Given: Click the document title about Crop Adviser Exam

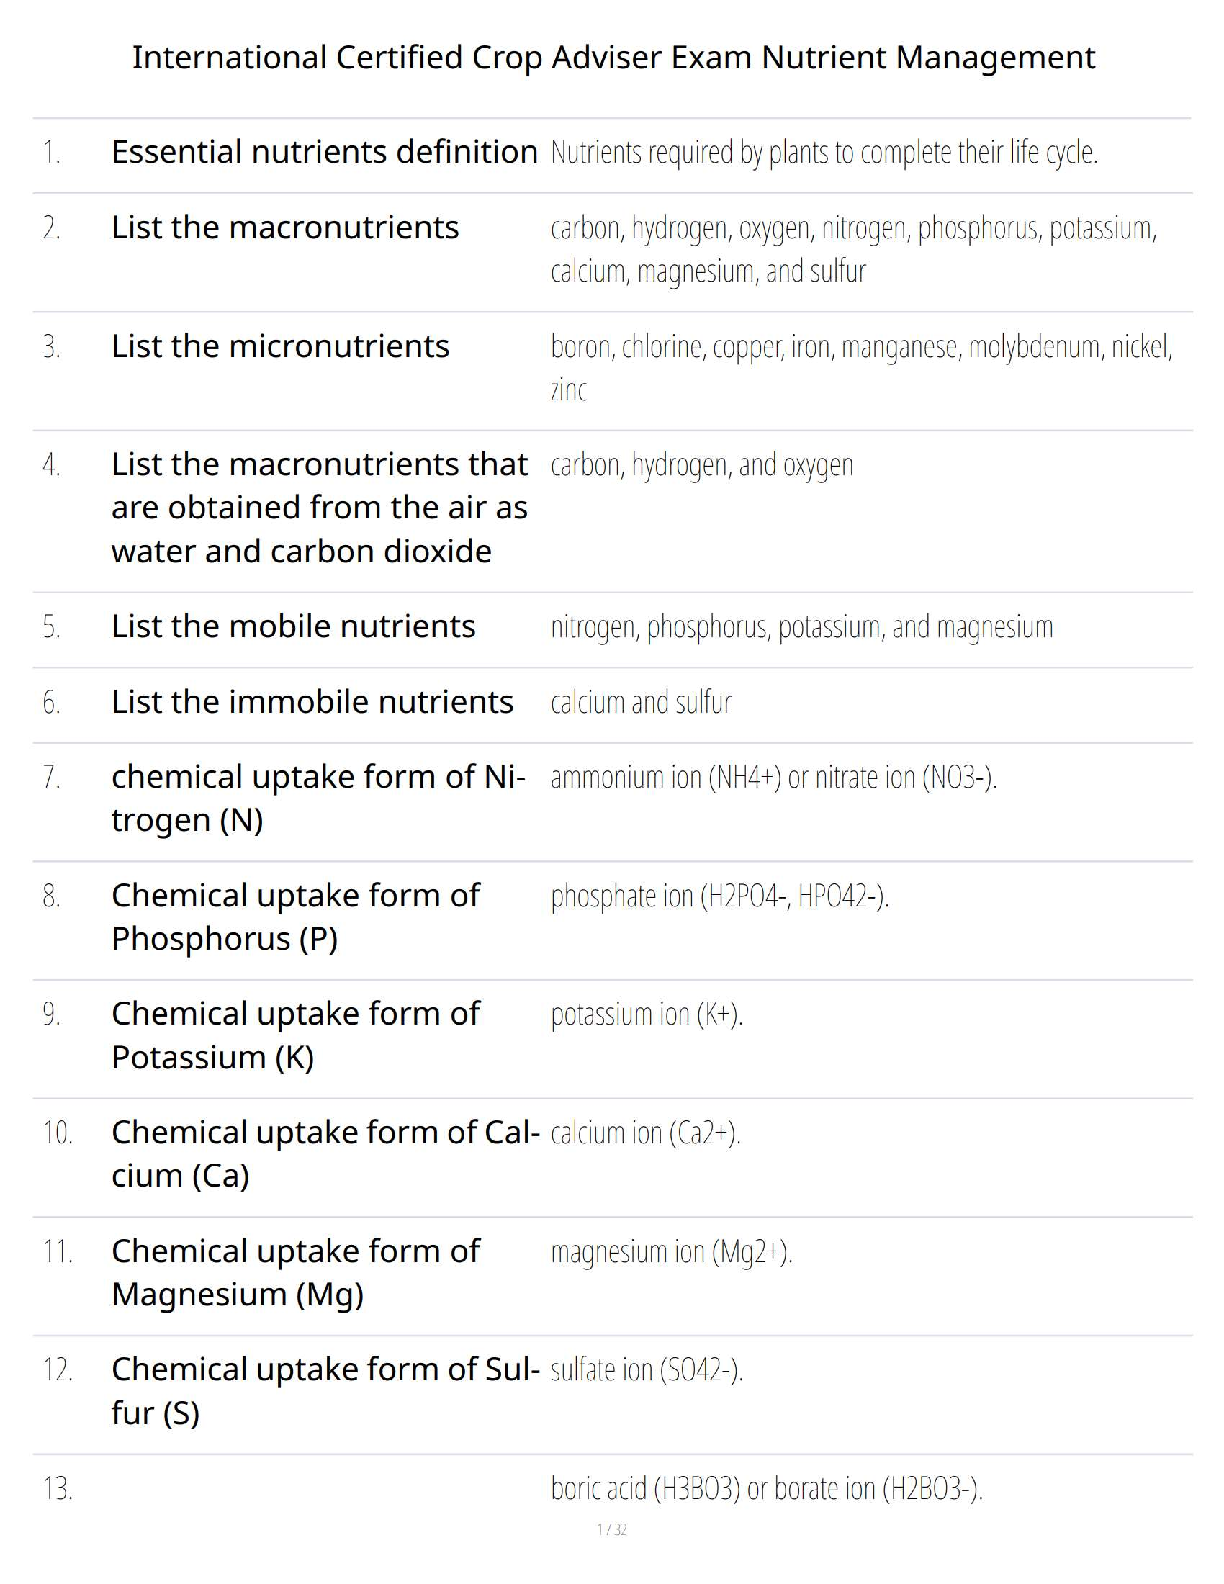Looking at the screenshot, I should coord(613,58).
